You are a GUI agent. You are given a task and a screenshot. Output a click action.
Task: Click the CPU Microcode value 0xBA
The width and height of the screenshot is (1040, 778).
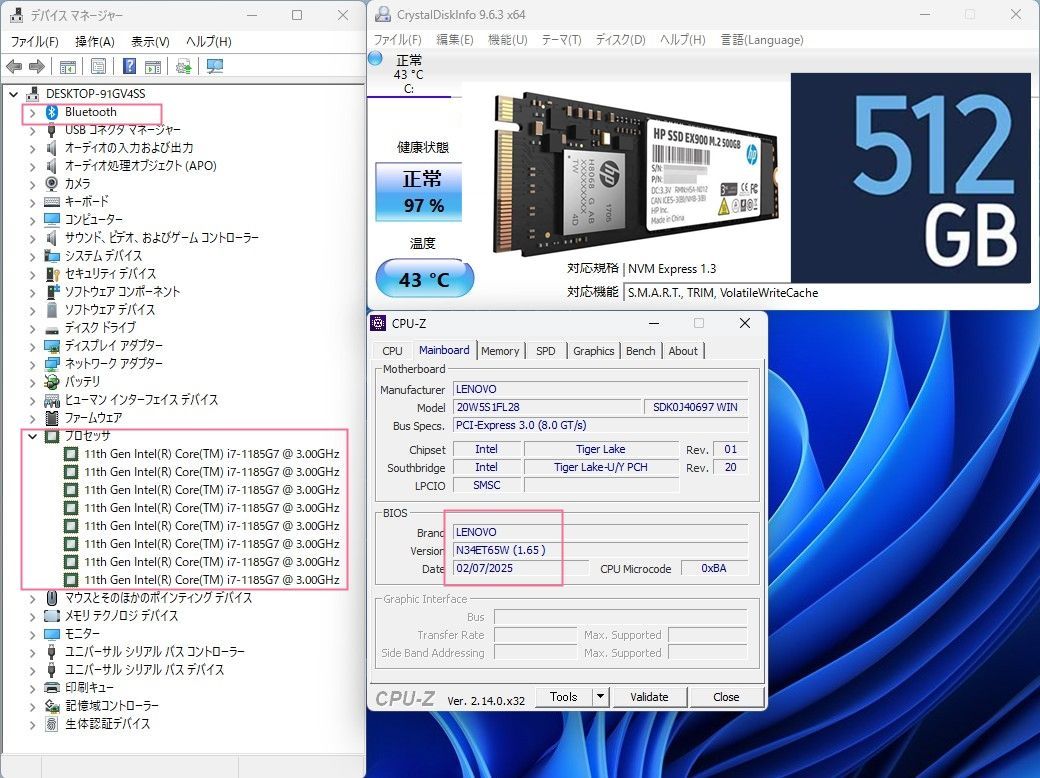pos(714,568)
